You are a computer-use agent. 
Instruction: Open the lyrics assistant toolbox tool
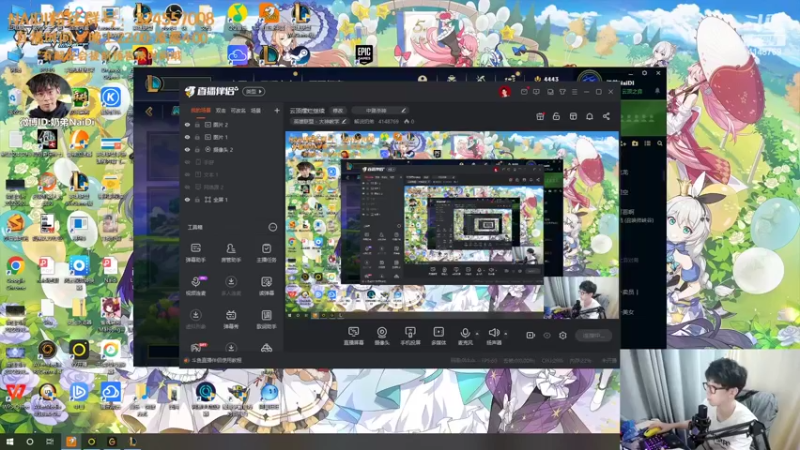266,319
